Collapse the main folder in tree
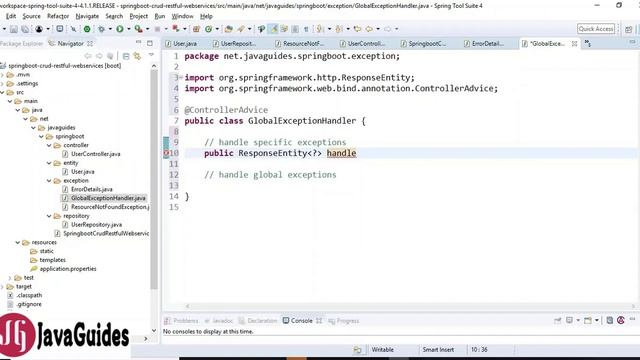This screenshot has width=640, height=360. (x=10, y=101)
